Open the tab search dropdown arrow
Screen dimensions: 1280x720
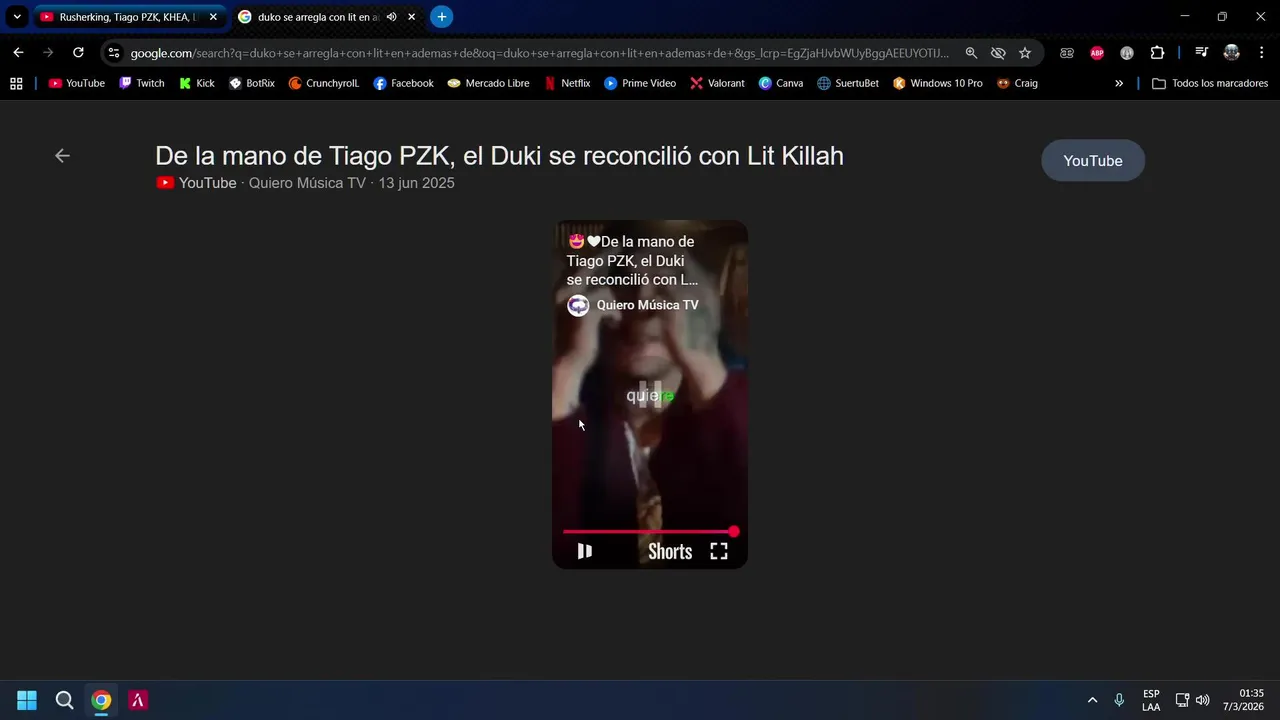point(17,17)
